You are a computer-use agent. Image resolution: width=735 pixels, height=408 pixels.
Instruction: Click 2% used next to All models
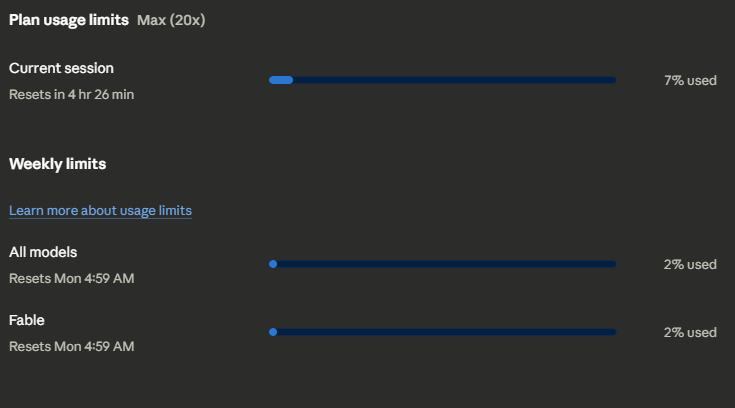(690, 264)
